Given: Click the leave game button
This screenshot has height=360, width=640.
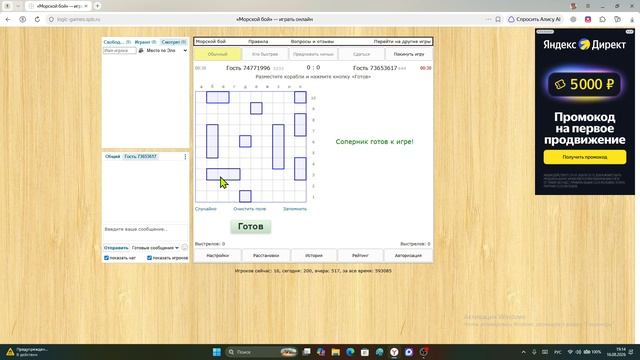Looking at the screenshot, I should (409, 54).
